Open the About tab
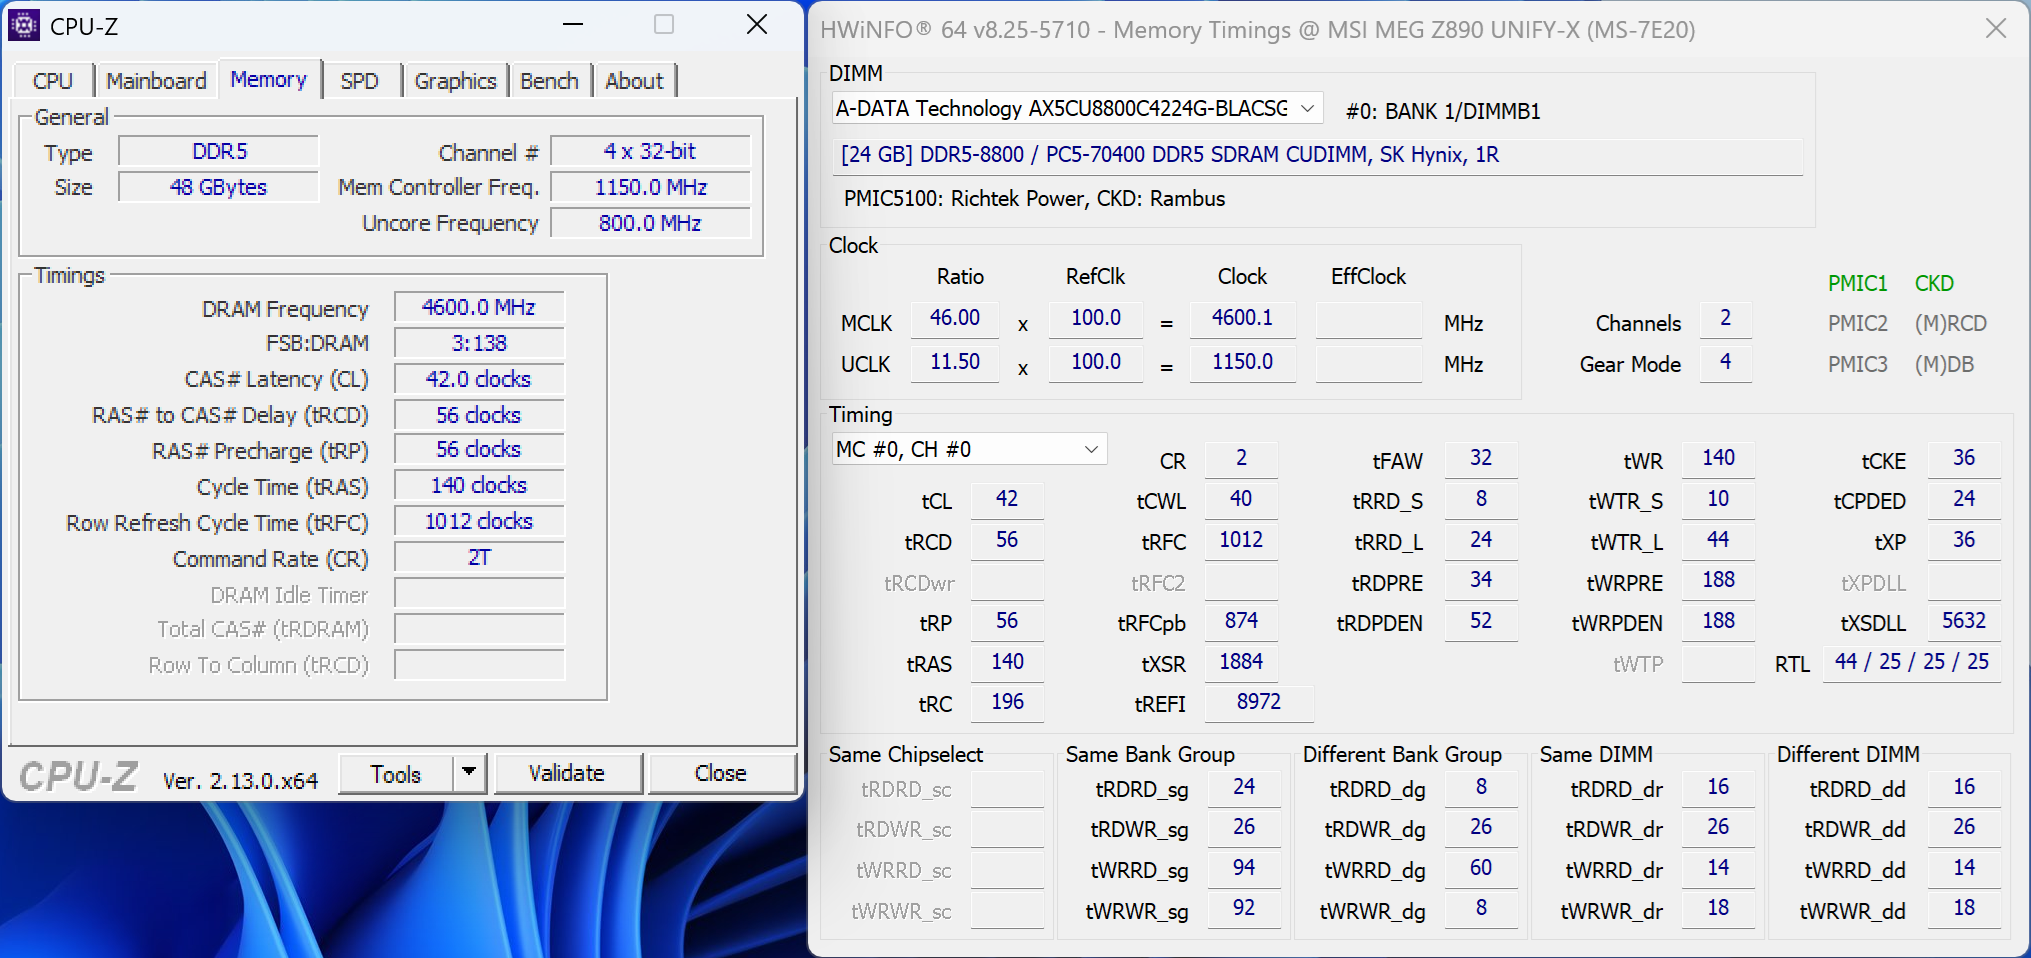 click(x=634, y=81)
